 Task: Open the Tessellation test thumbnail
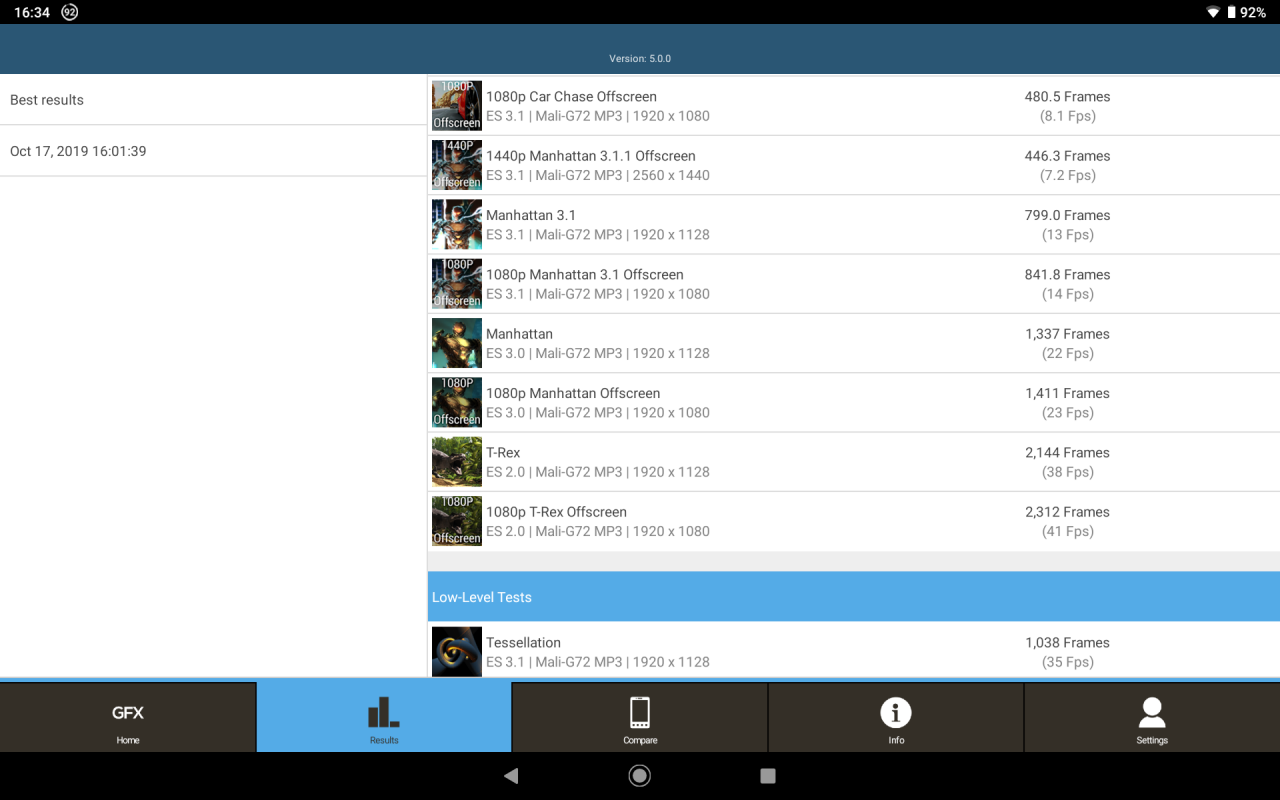coord(457,652)
